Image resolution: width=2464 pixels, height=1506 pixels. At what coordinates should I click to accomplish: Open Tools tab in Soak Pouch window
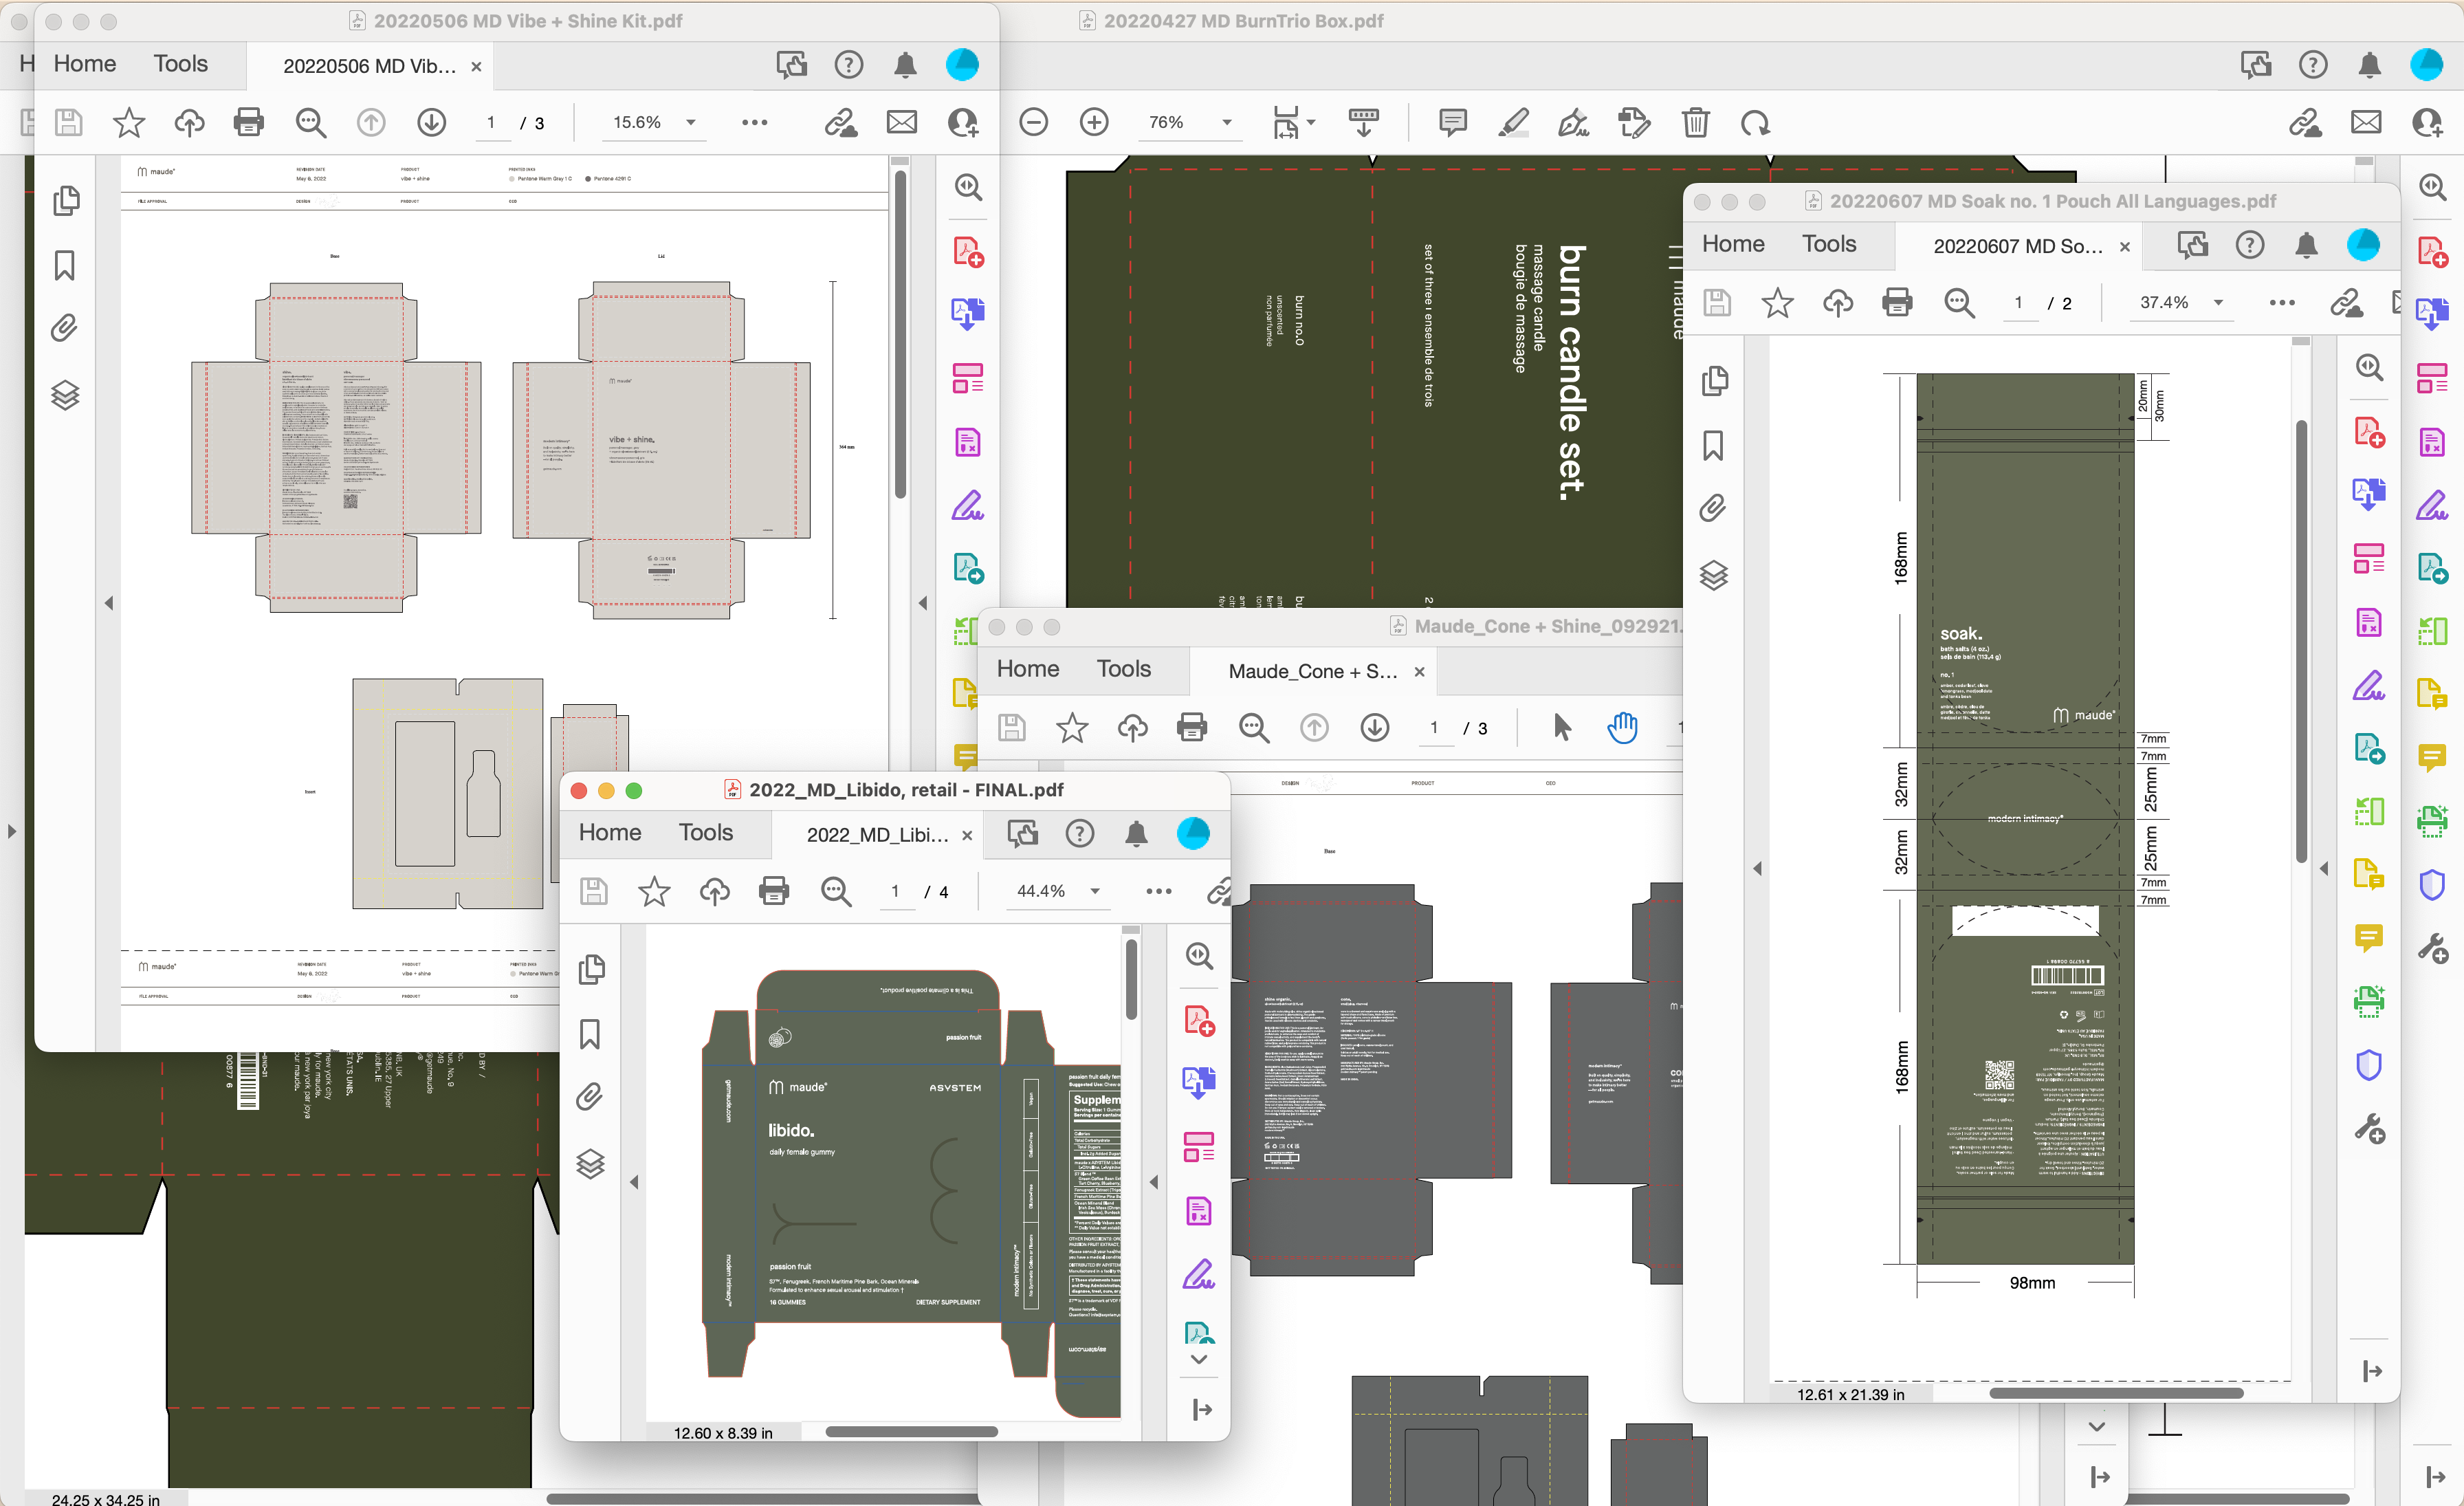(x=1829, y=244)
